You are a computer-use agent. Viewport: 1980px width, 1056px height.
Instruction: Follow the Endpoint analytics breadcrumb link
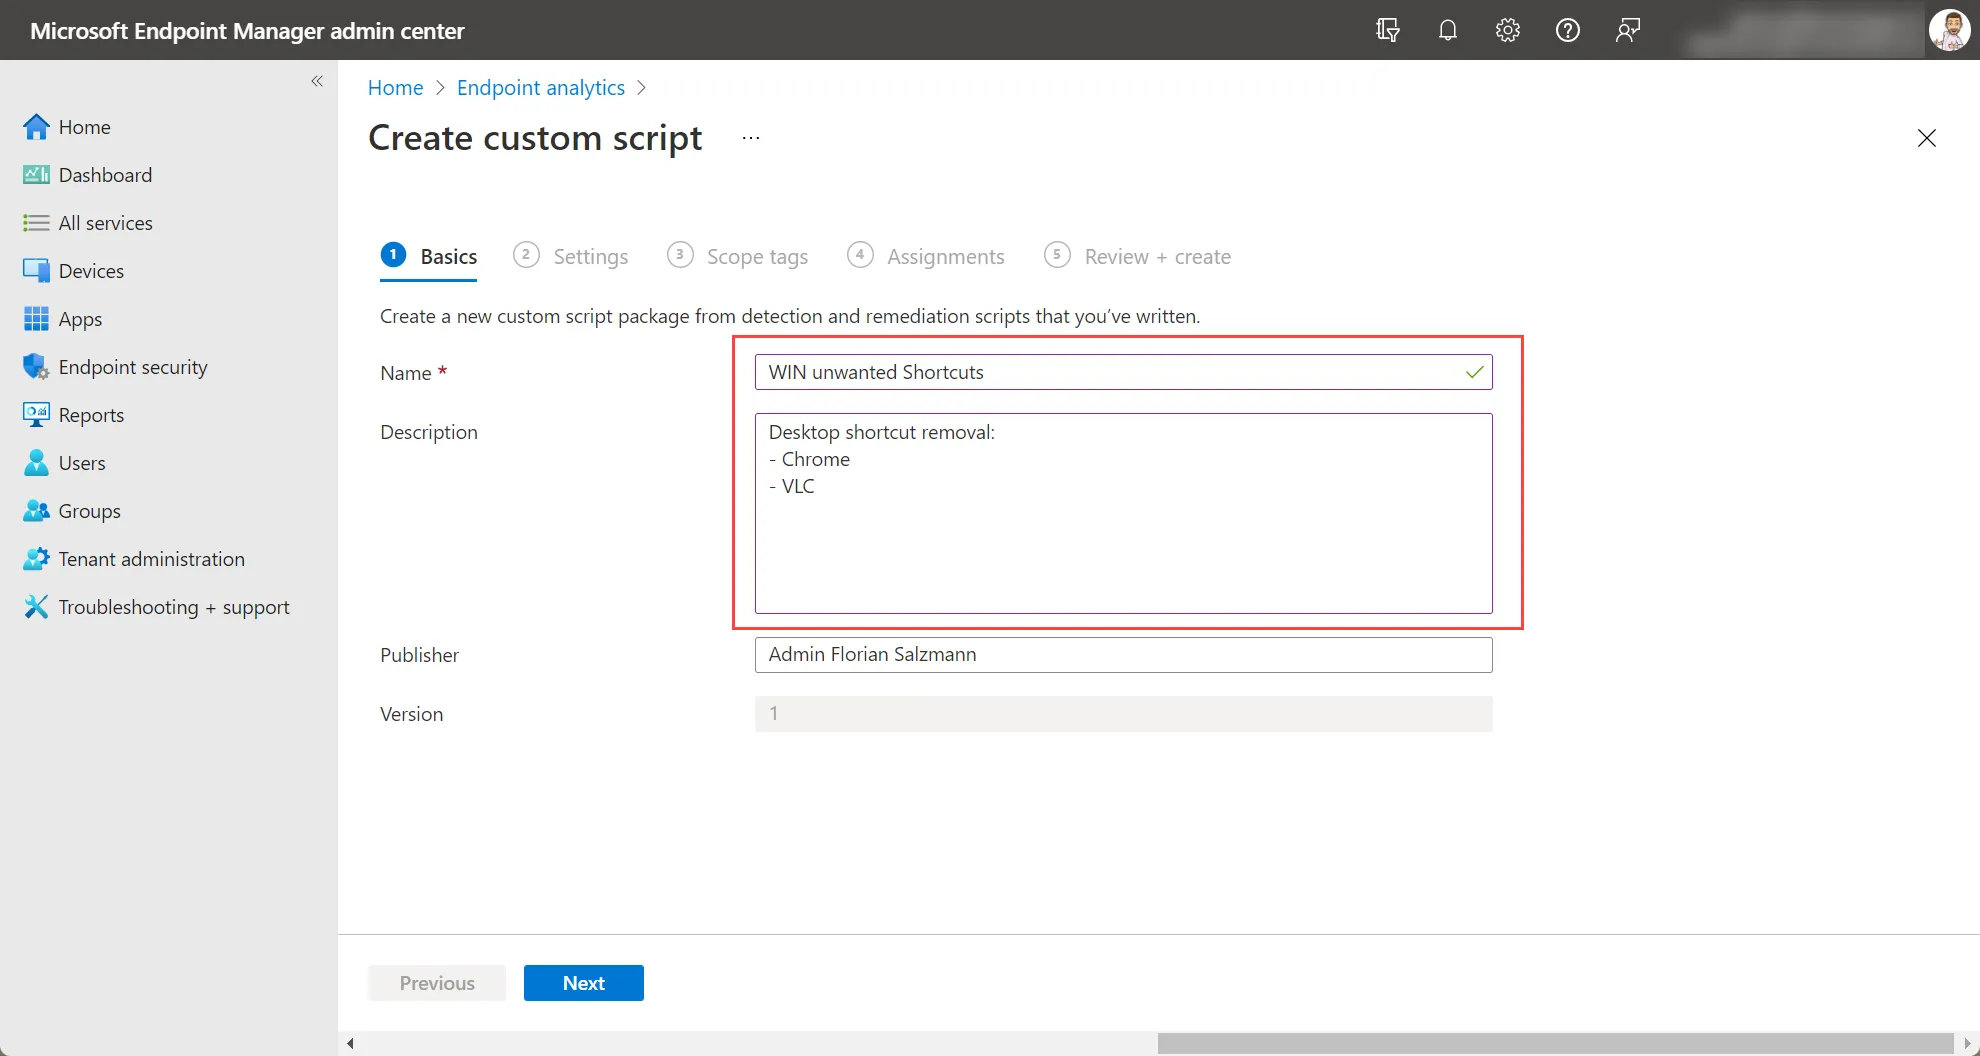click(541, 88)
